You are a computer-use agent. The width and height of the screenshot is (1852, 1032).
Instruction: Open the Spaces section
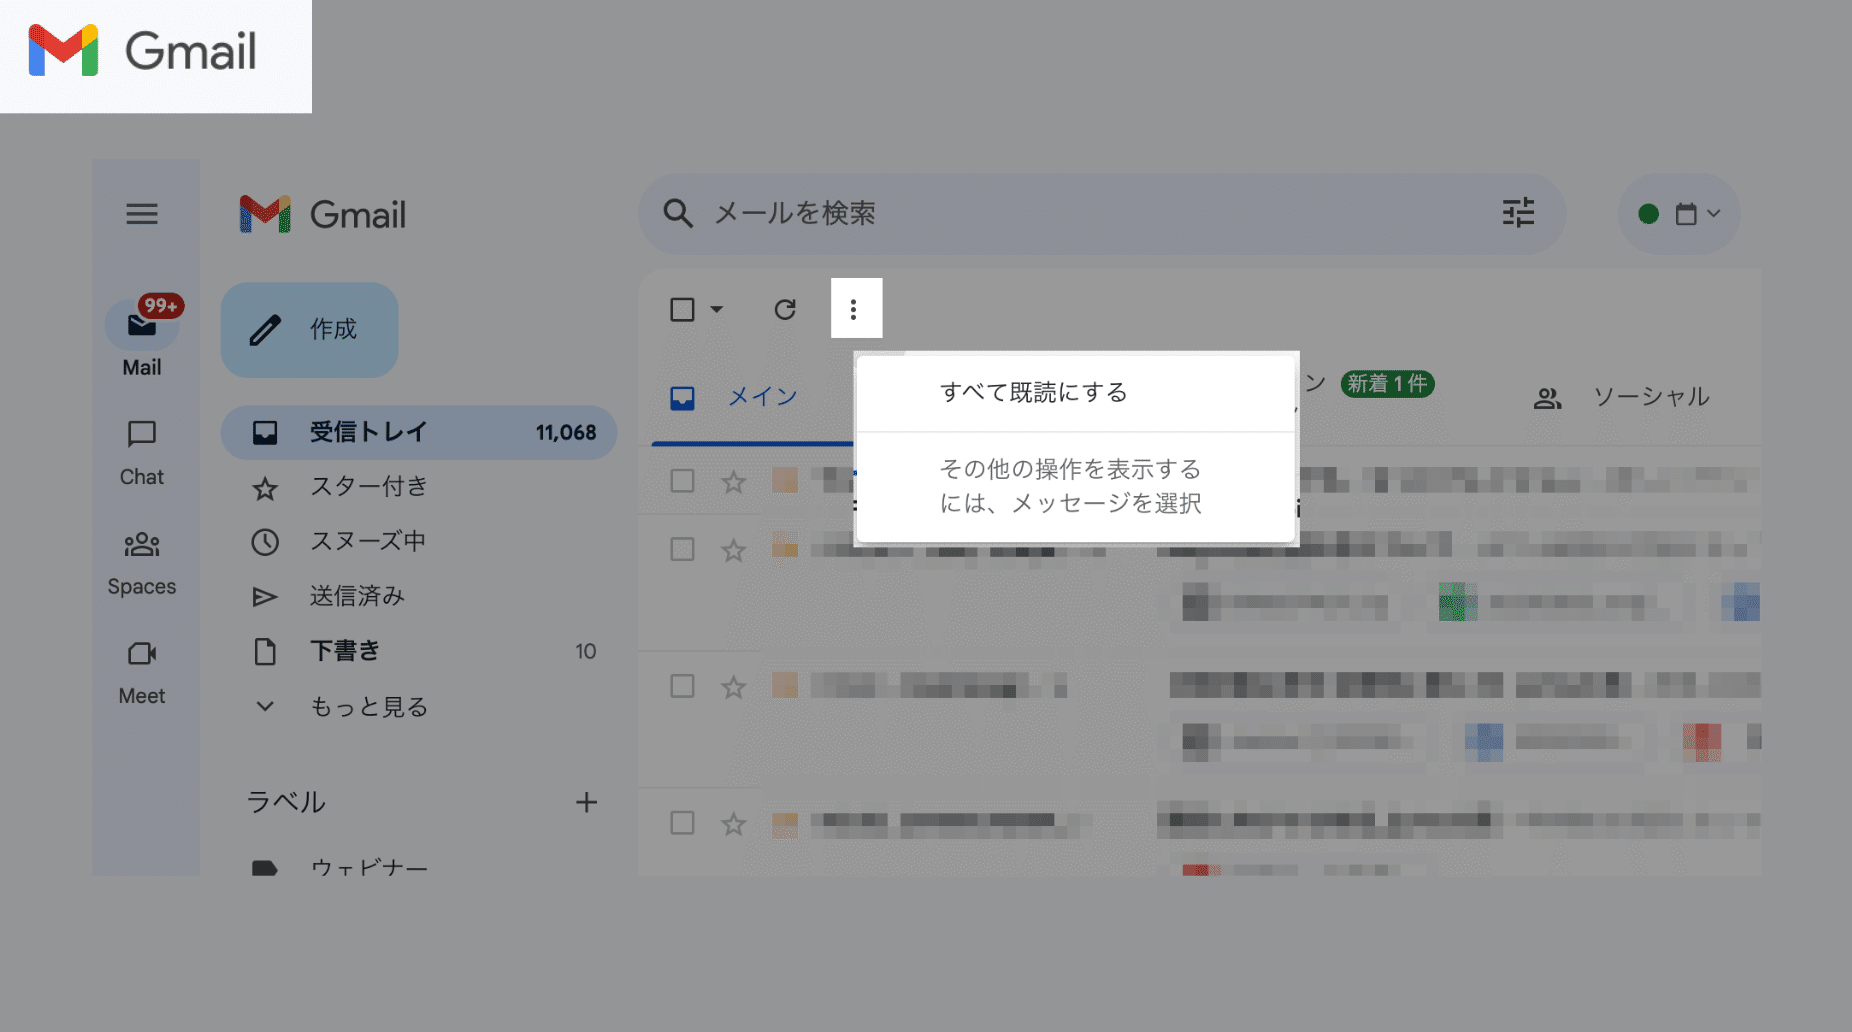point(142,563)
